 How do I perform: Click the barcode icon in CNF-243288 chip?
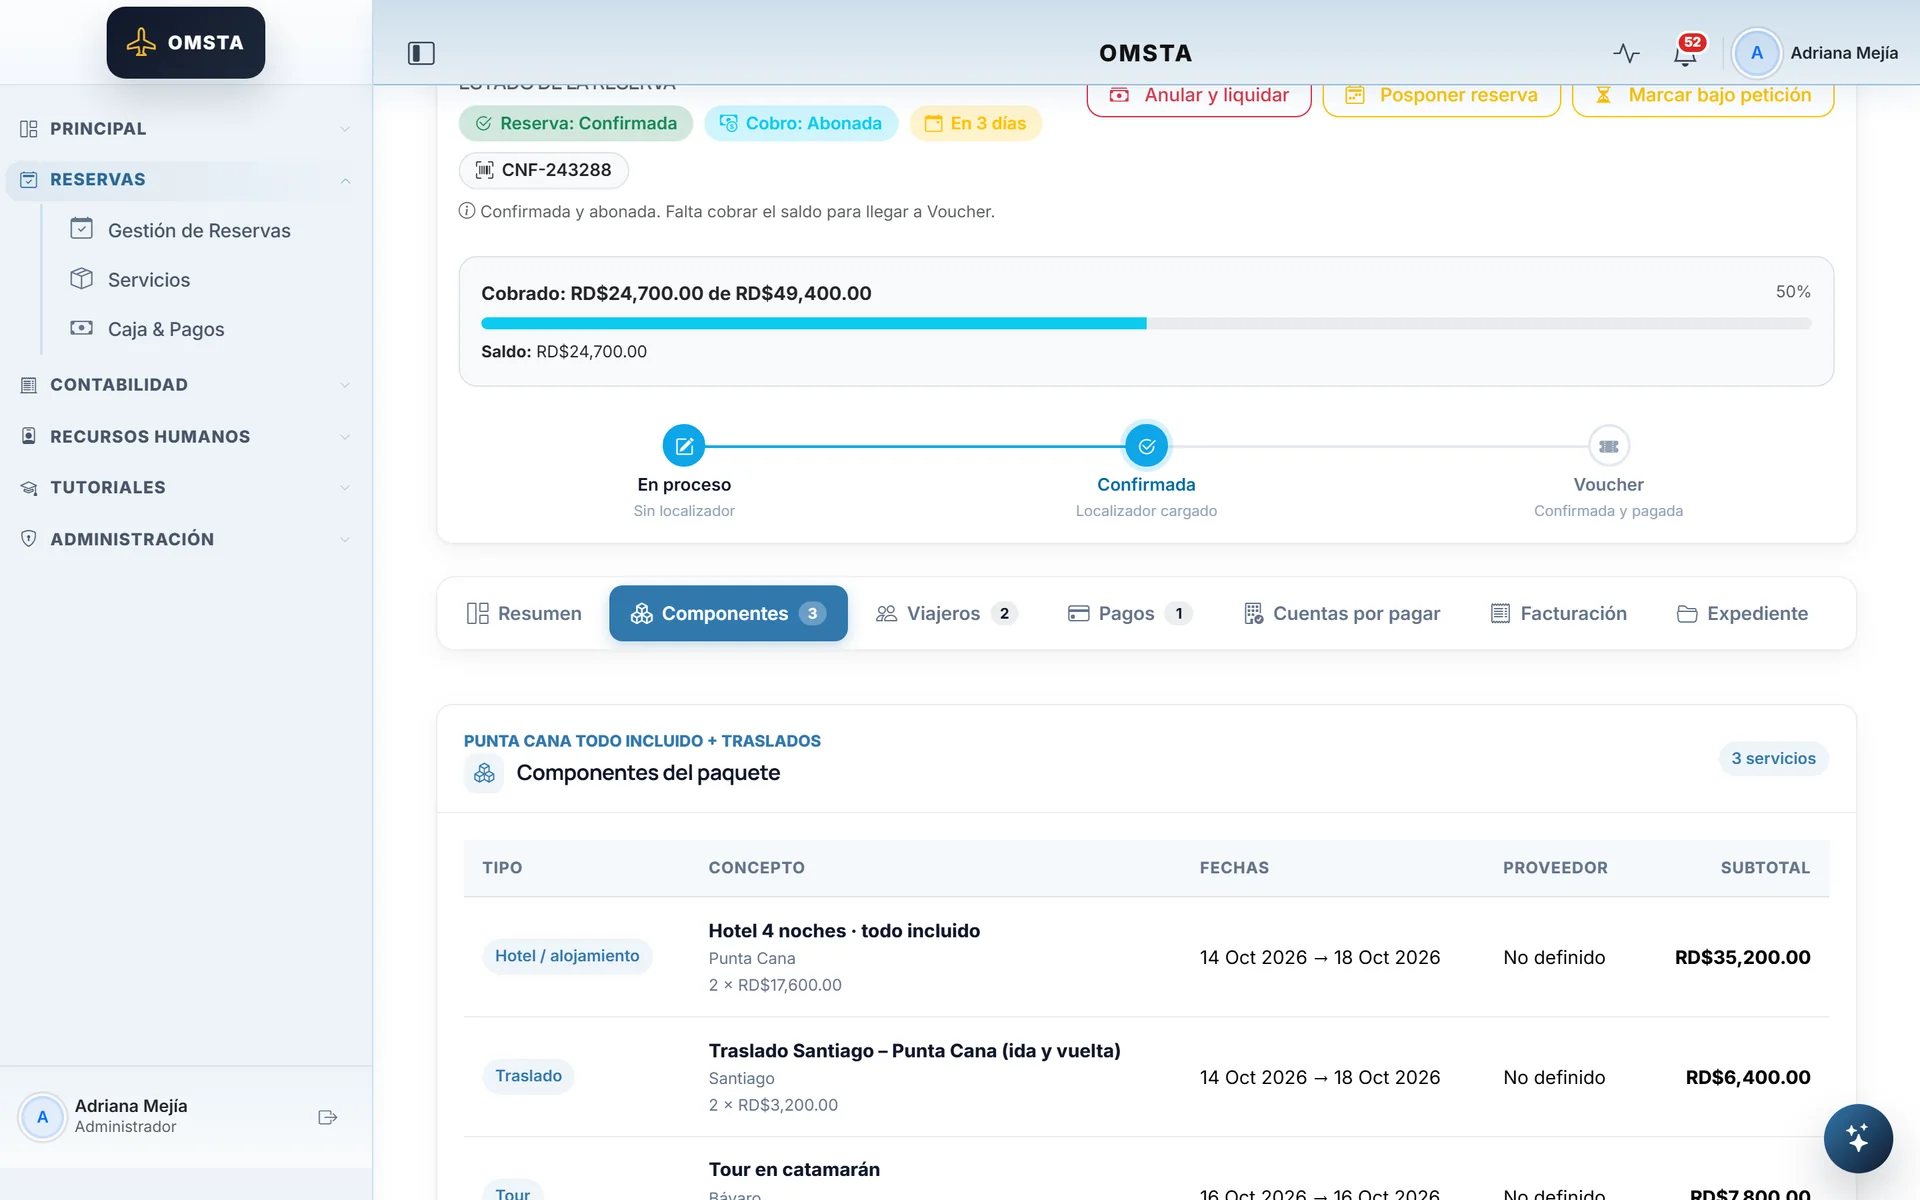click(x=484, y=170)
